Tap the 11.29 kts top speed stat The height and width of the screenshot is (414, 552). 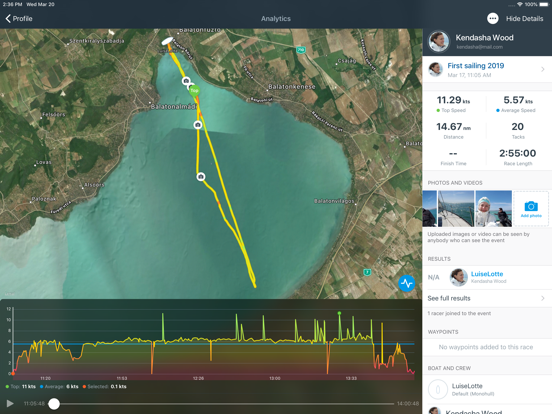click(453, 104)
